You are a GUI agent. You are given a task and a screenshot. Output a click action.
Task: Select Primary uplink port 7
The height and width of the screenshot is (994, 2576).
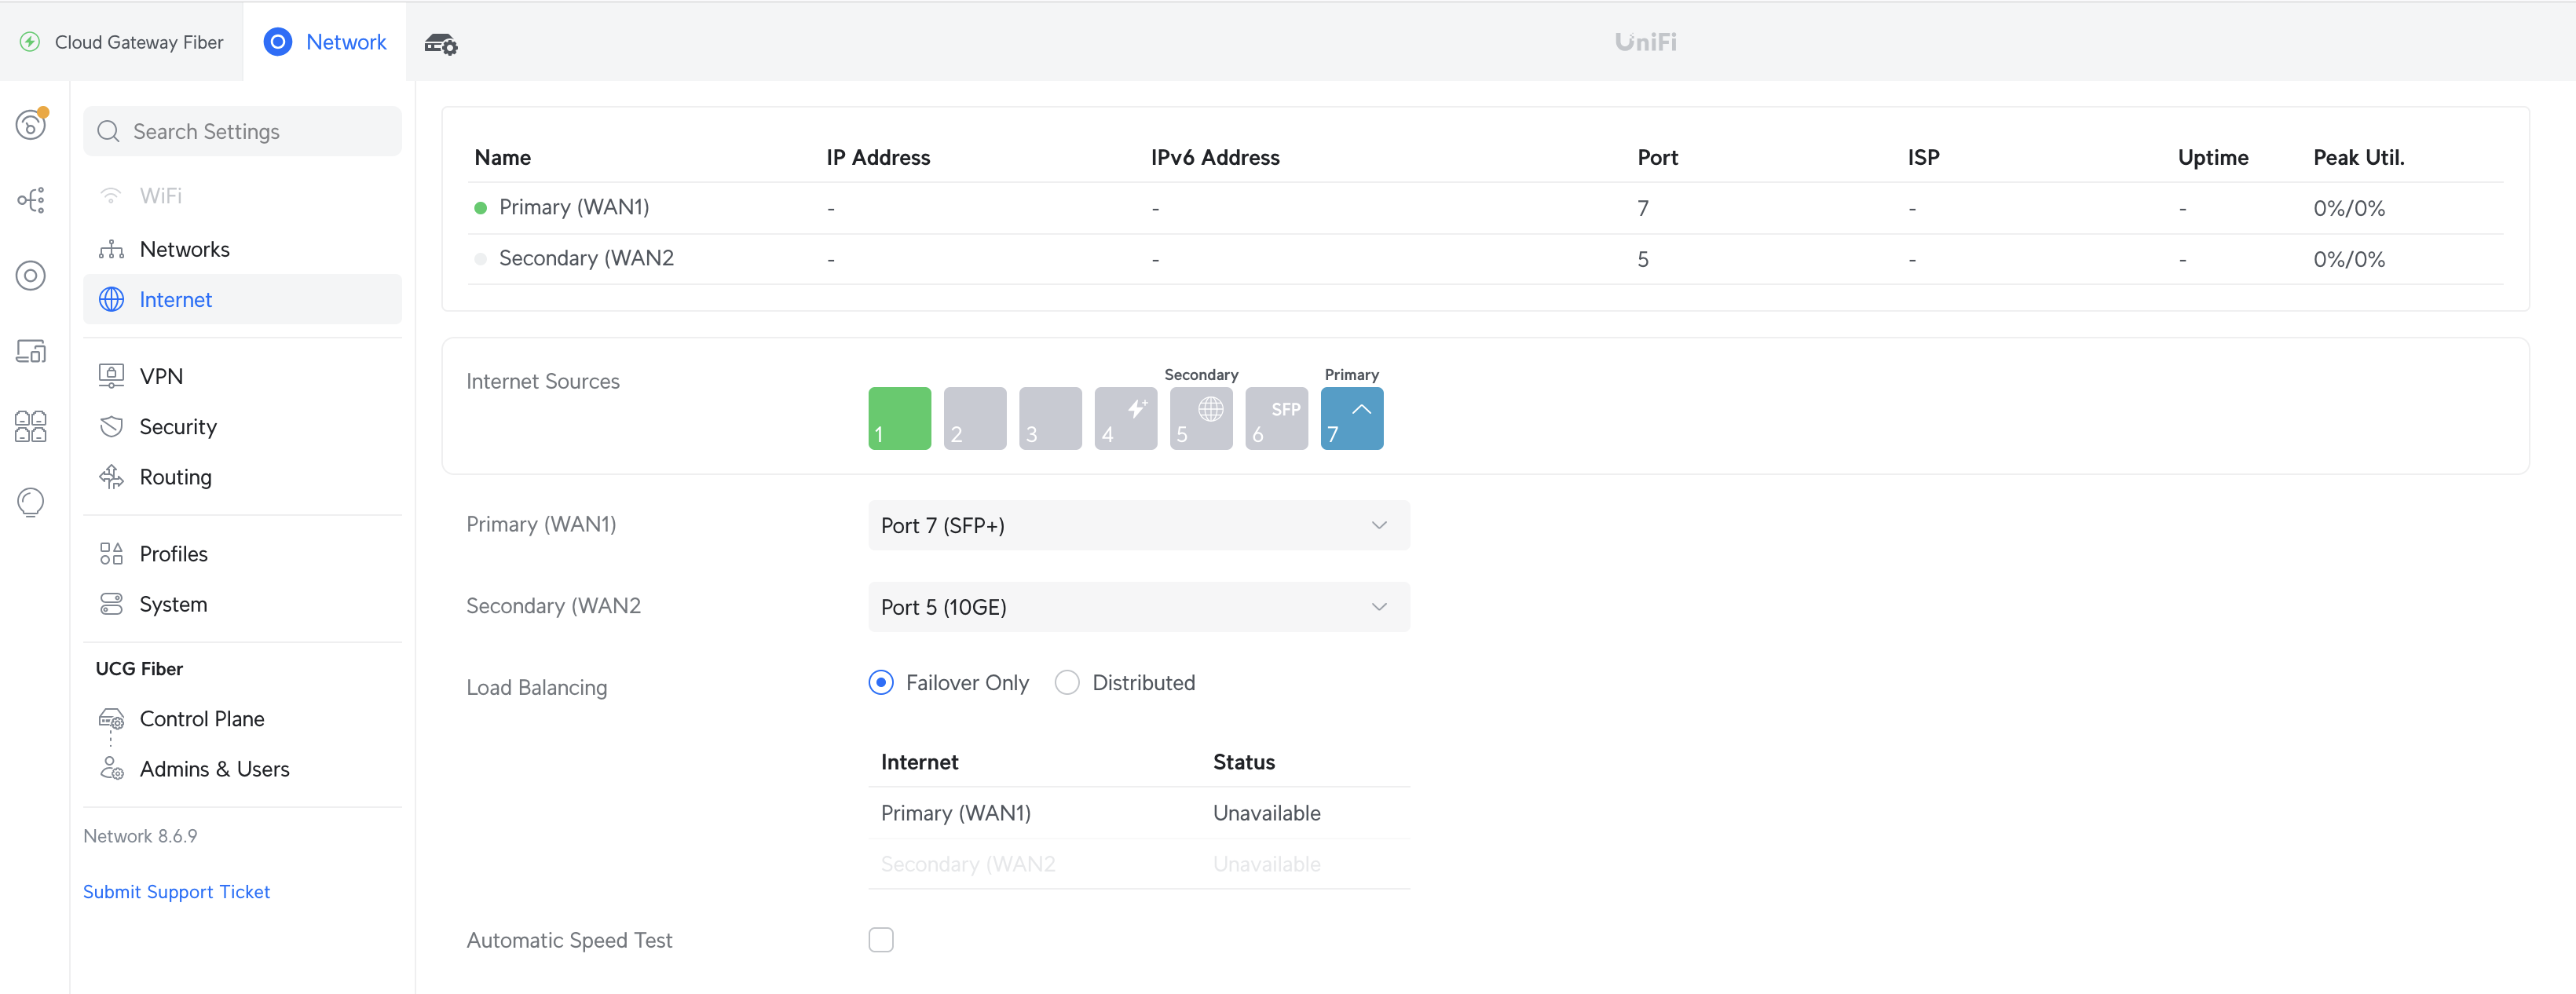click(x=1352, y=418)
